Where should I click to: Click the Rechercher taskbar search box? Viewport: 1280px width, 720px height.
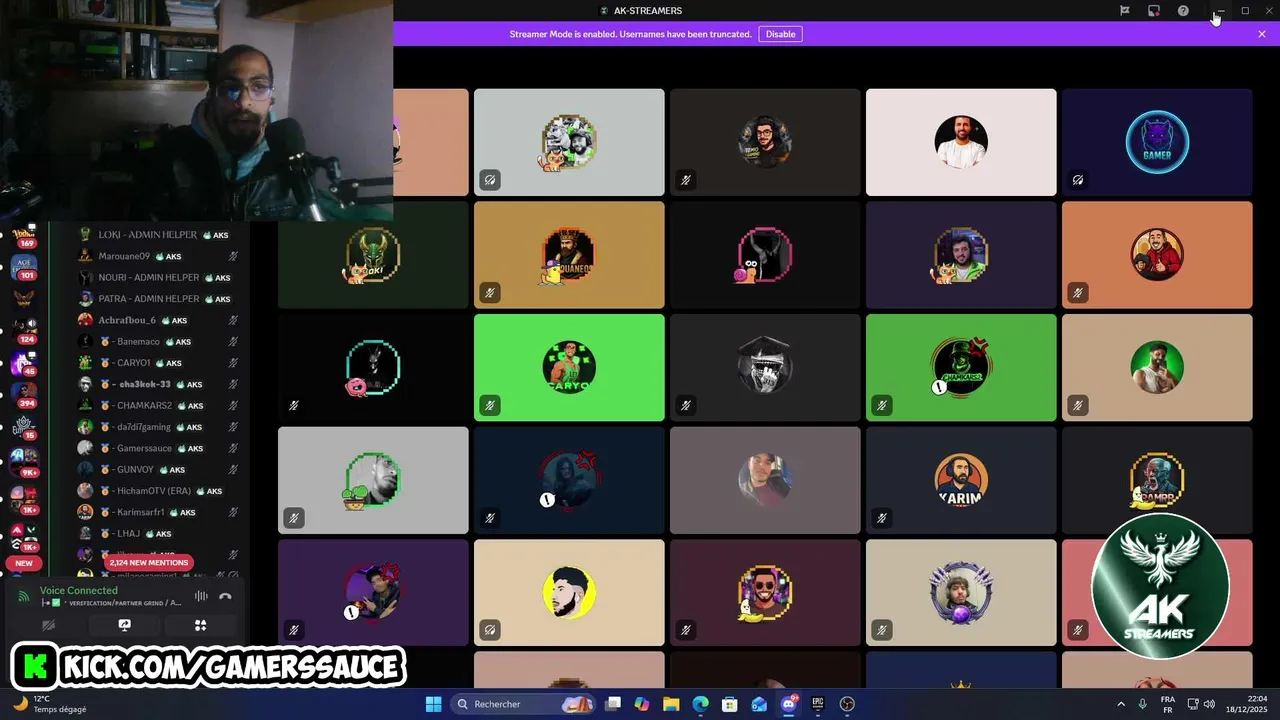523,704
